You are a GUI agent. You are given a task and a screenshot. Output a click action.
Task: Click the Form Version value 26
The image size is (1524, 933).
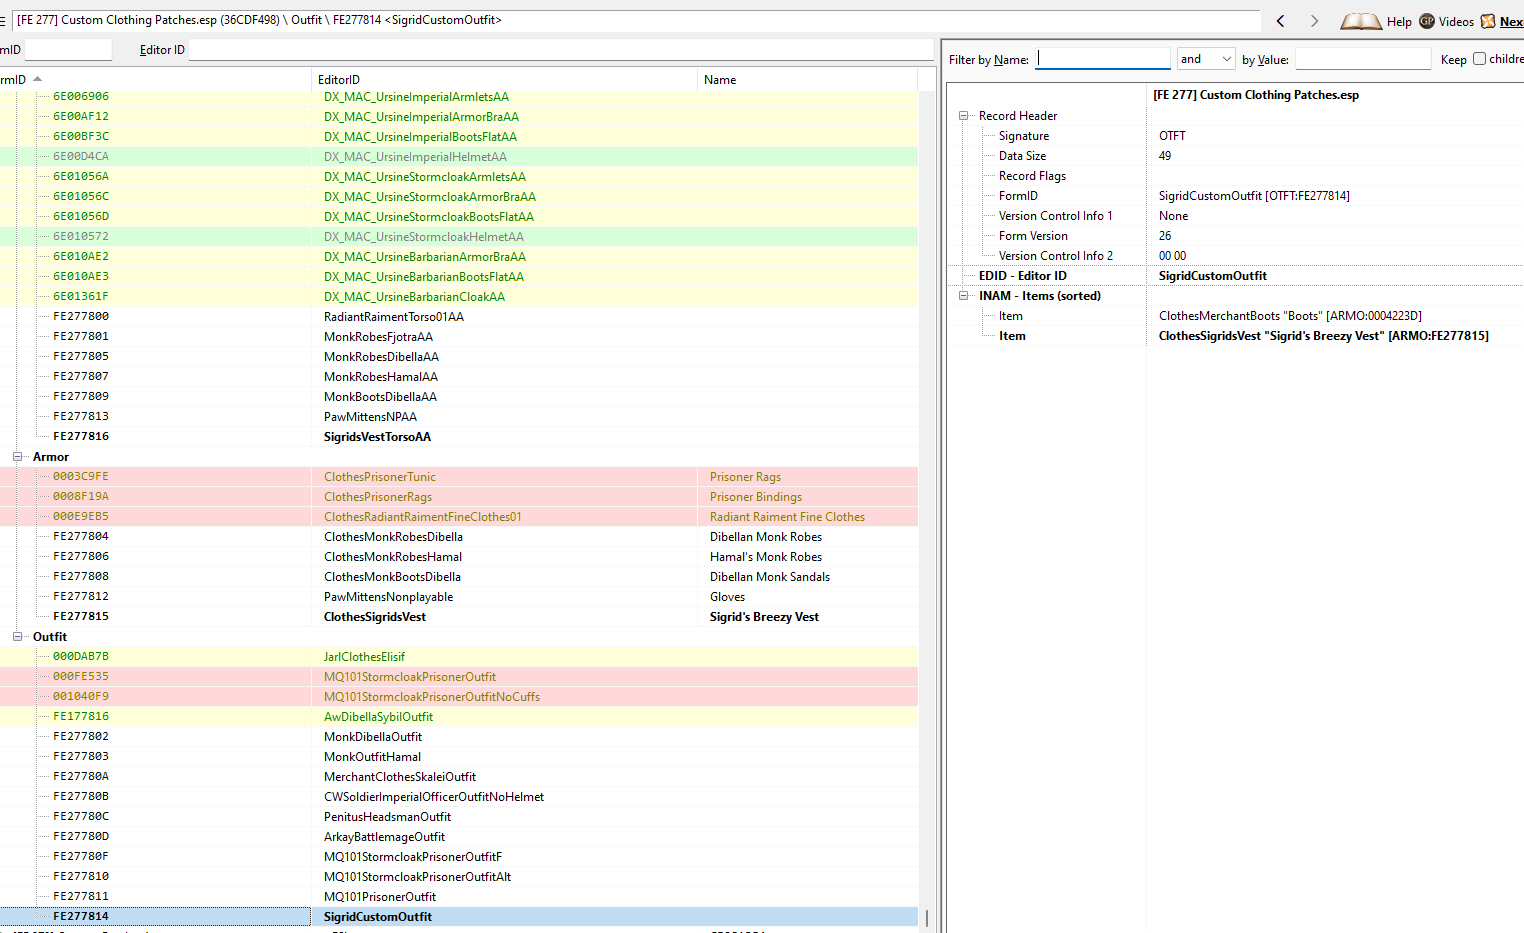pos(1165,236)
